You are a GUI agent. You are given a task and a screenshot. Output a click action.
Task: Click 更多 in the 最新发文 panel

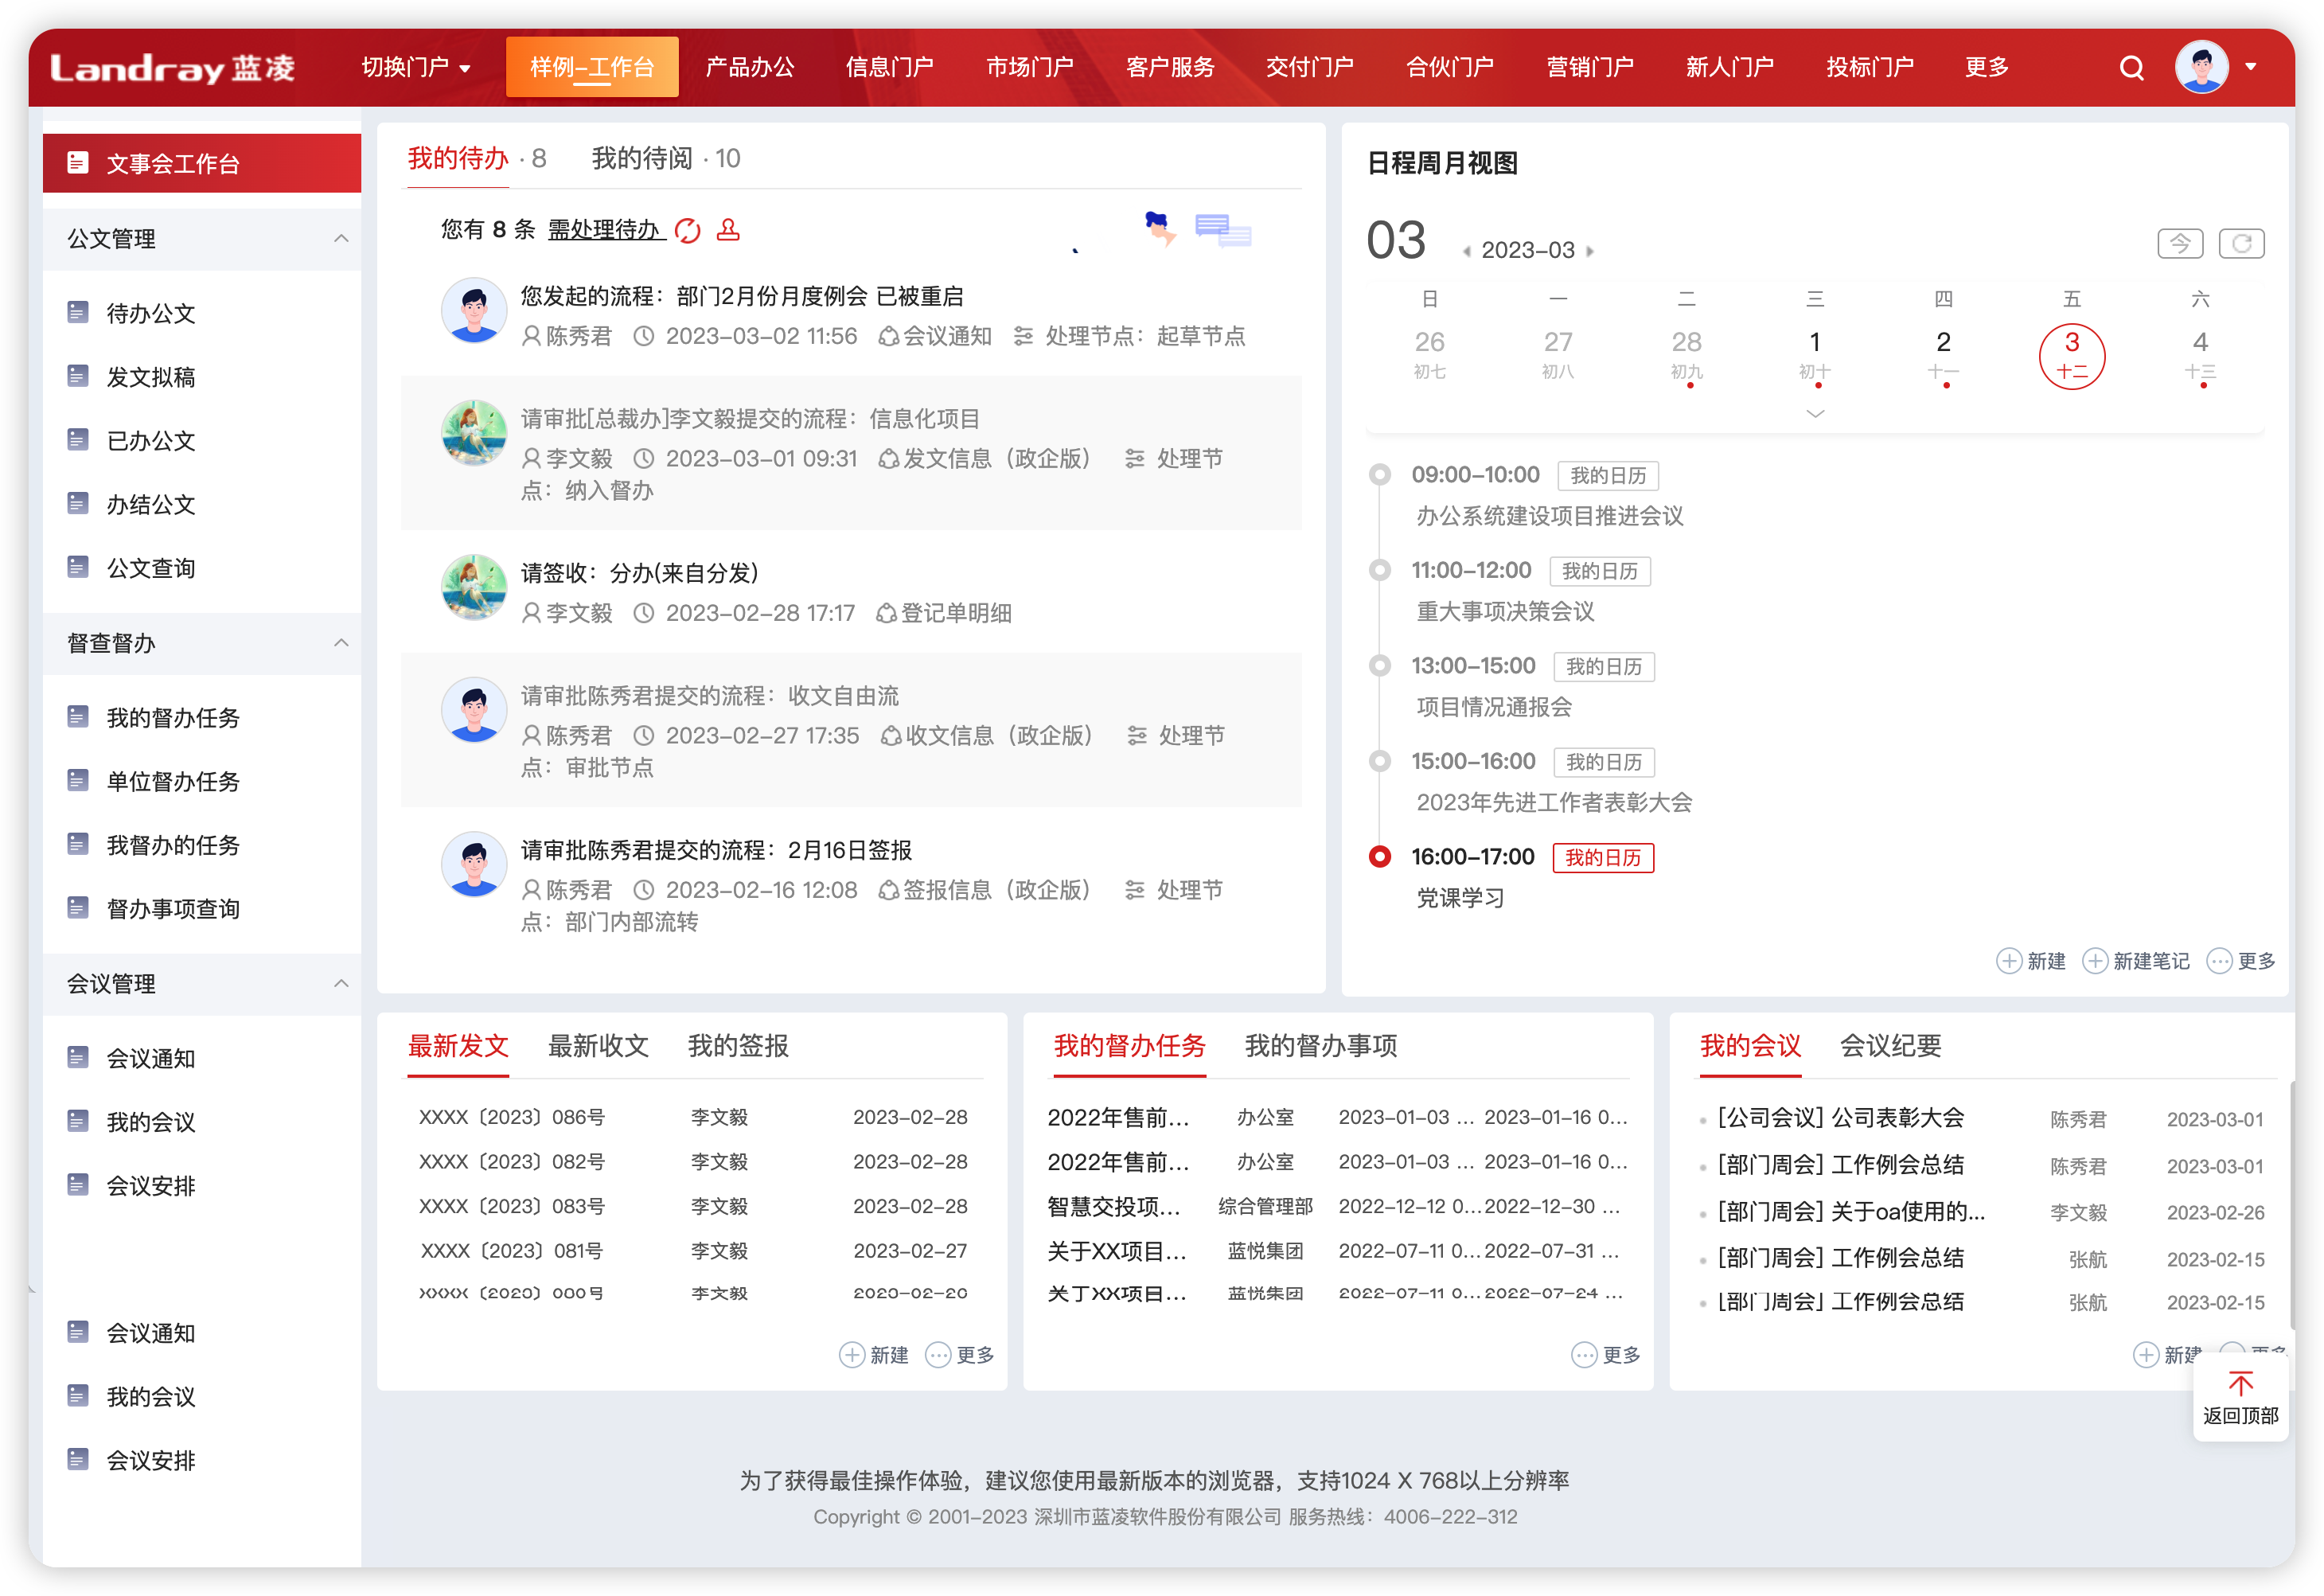pos(960,1354)
